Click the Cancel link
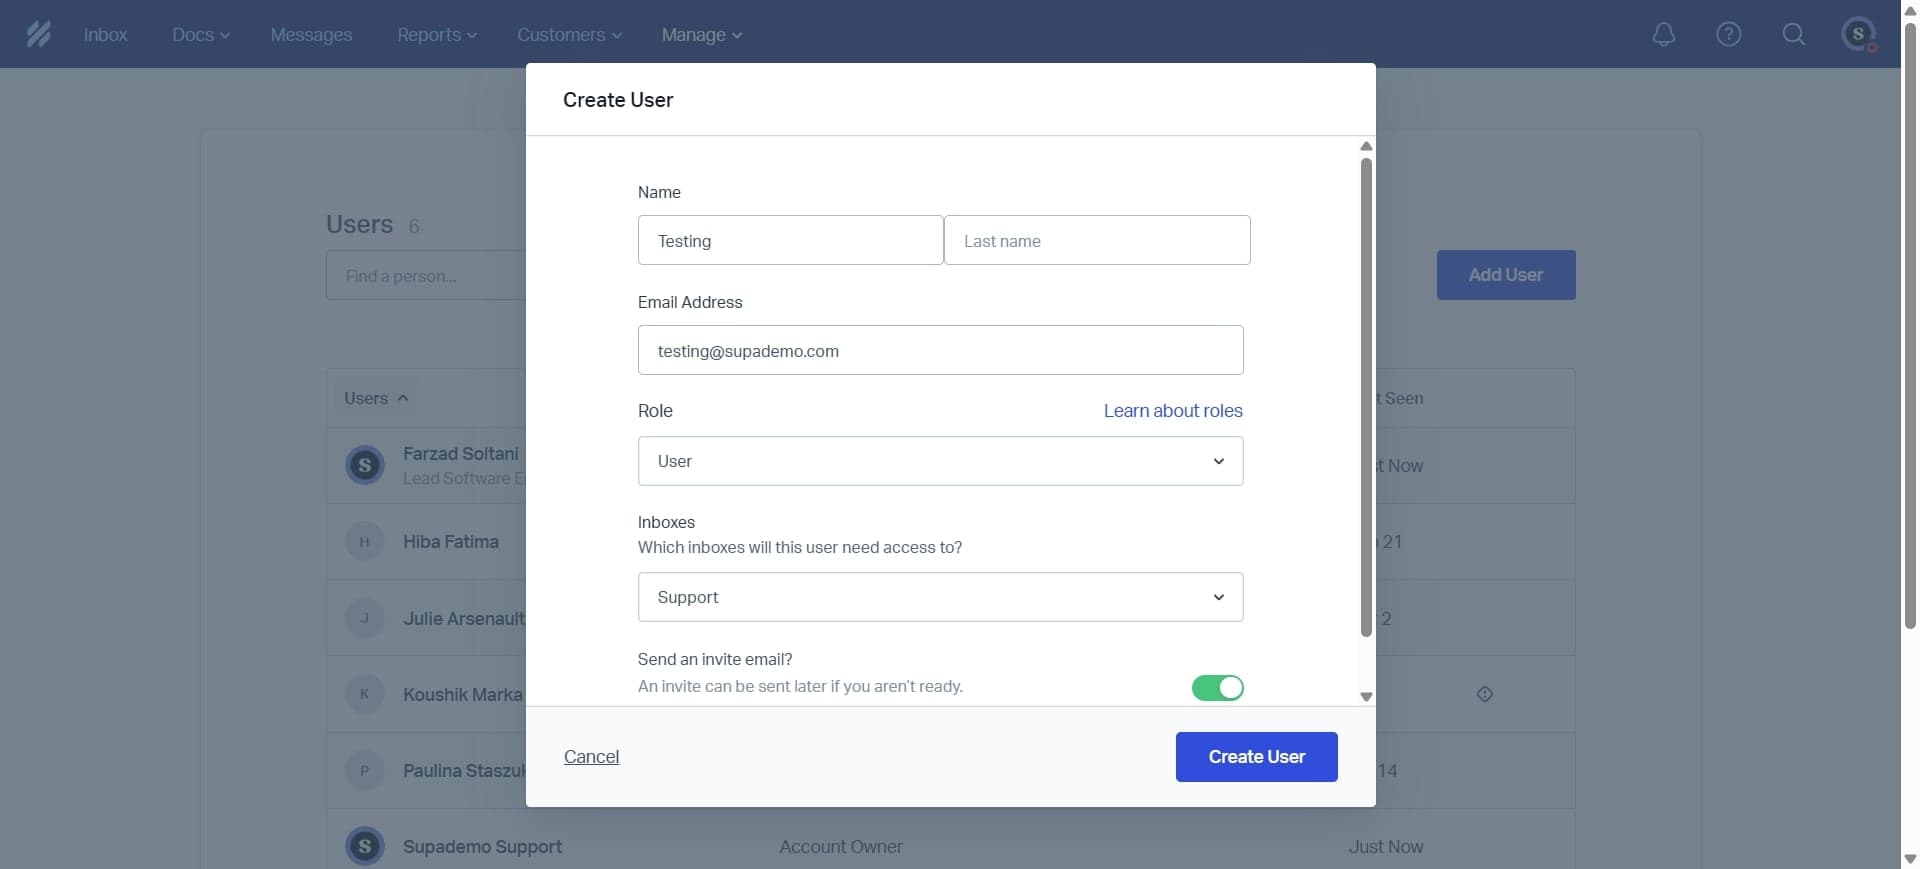 click(591, 757)
